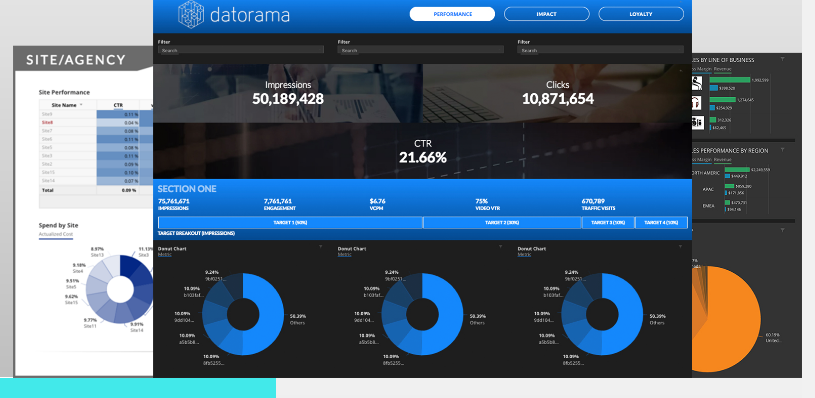Click the CTR 21.66% tile
Screen dimensions: 815x398
(423, 151)
